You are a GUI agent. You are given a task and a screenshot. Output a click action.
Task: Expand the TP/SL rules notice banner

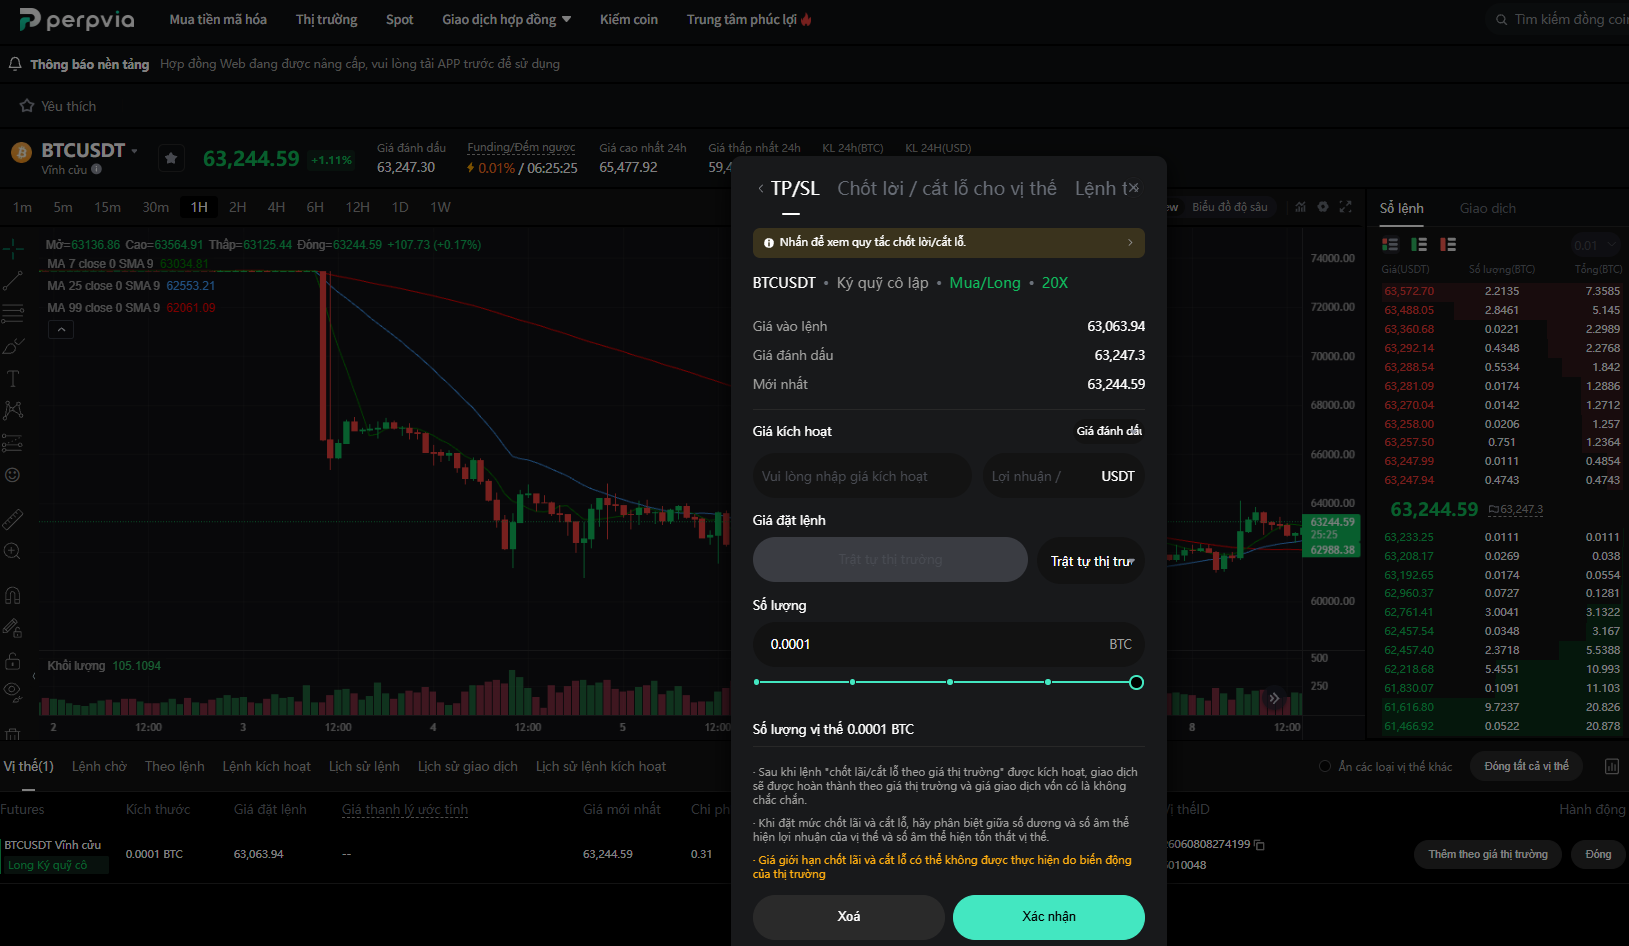[948, 242]
